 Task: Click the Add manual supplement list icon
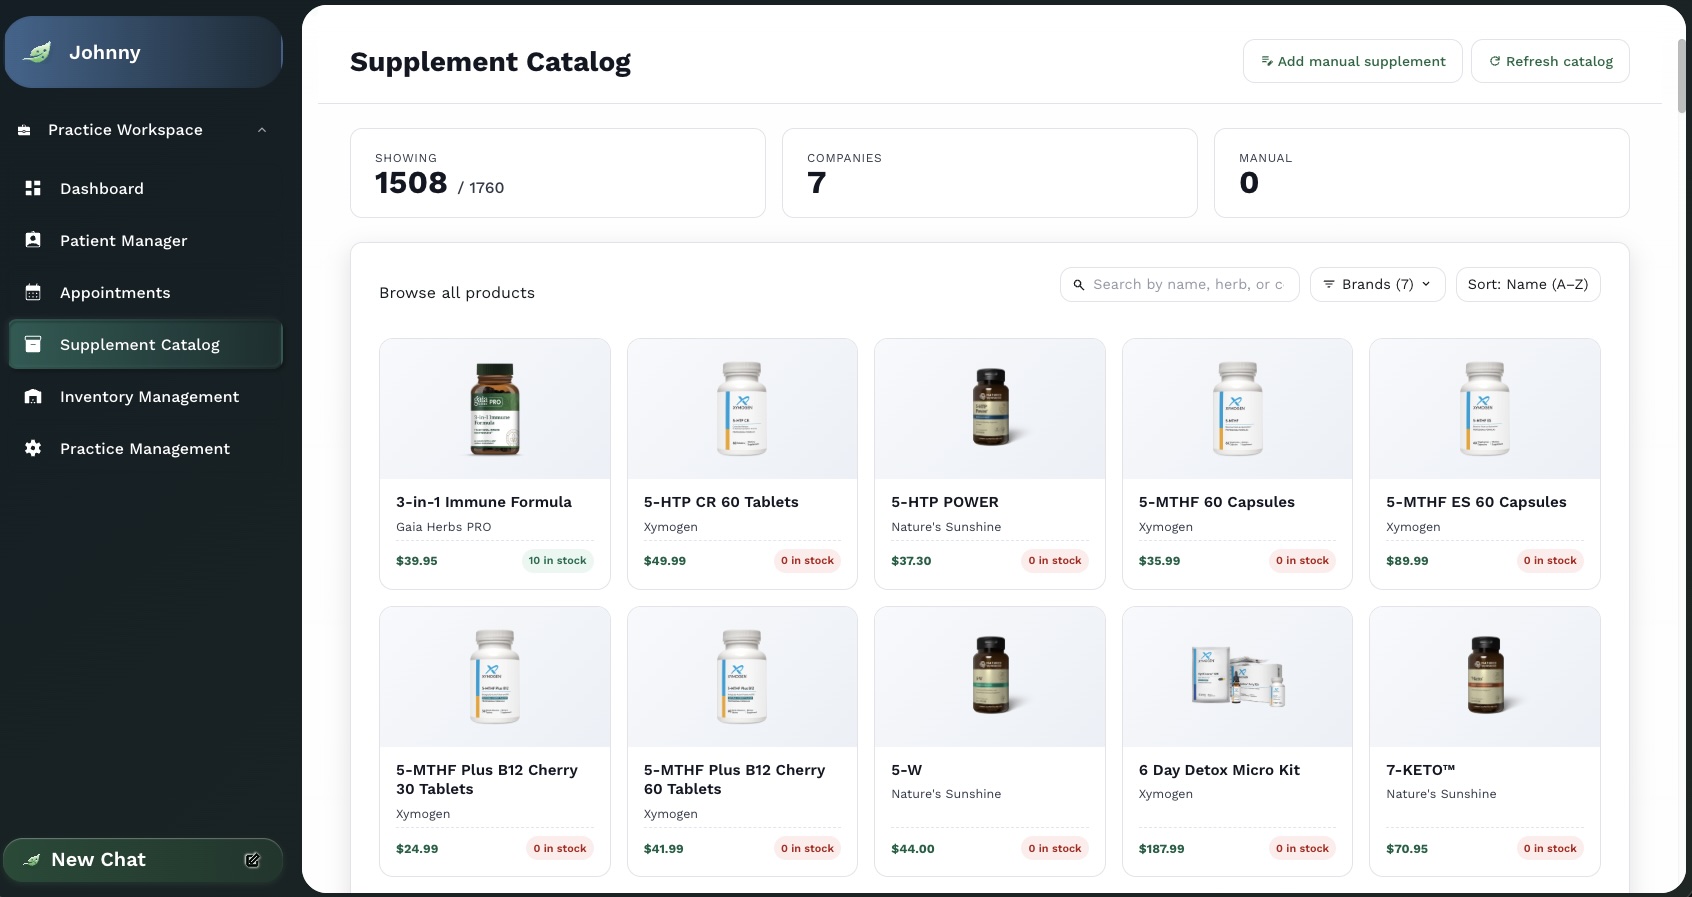pyautogui.click(x=1267, y=61)
